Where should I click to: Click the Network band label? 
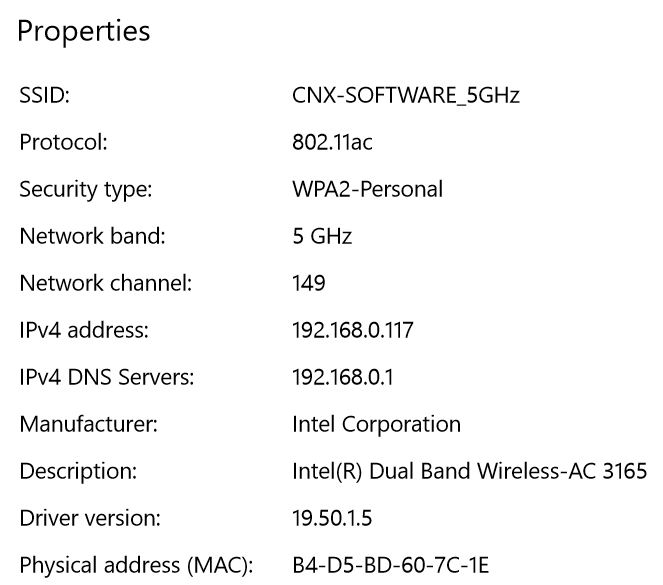coord(92,236)
